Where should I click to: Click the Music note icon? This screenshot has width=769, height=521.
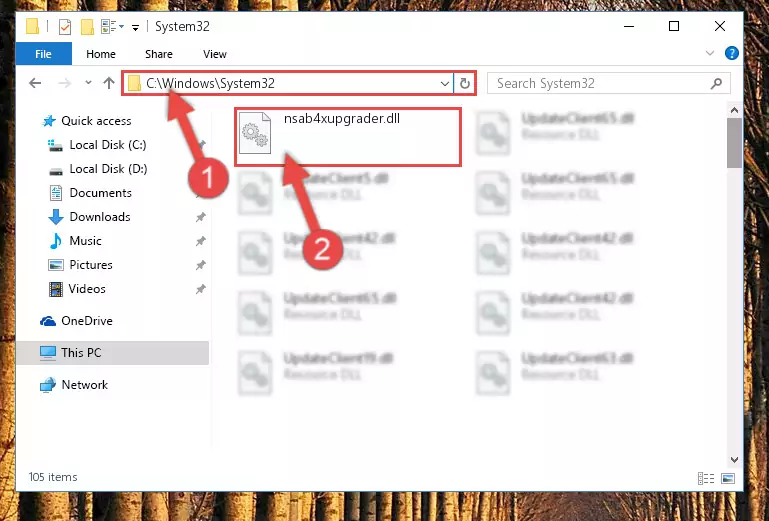click(55, 241)
